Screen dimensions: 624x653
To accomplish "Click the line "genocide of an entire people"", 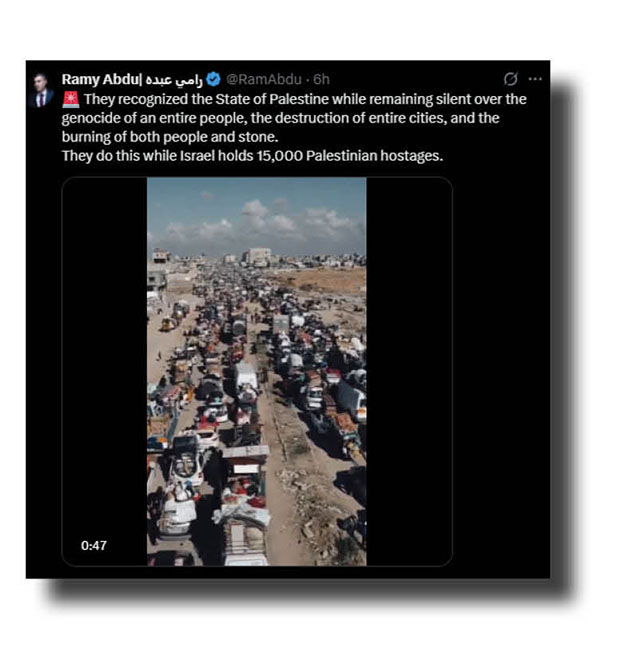I will [x=280, y=118].
